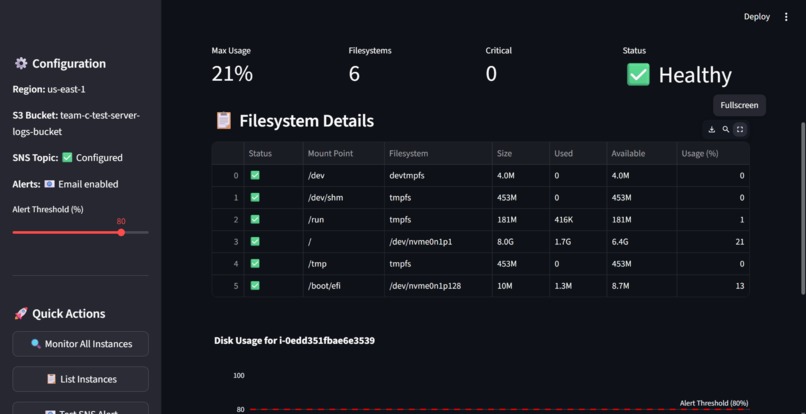This screenshot has width=806, height=414.
Task: Select the /dev/nvme0n1p1 filesystem cell
Action: pyautogui.click(x=438, y=242)
